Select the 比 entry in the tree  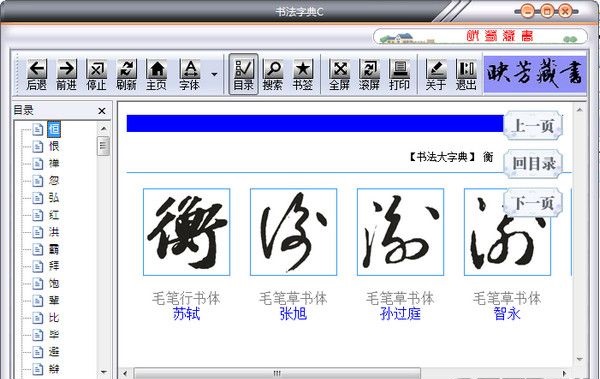click(54, 318)
